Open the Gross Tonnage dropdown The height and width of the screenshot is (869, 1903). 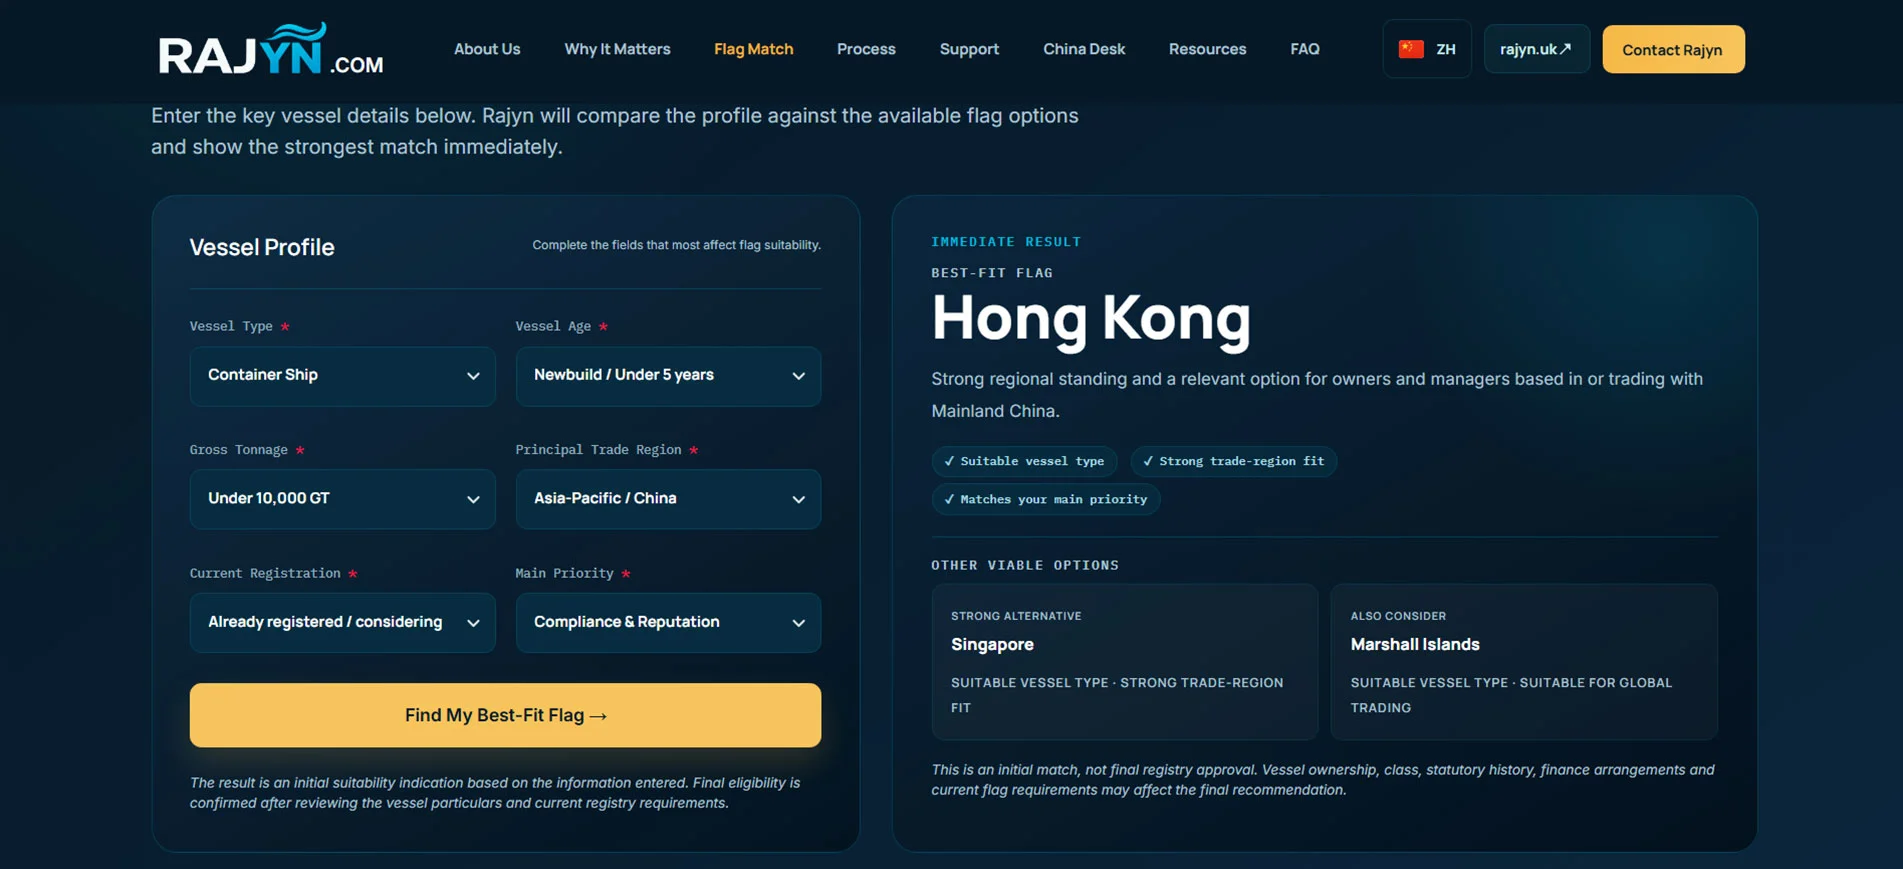[x=342, y=499]
